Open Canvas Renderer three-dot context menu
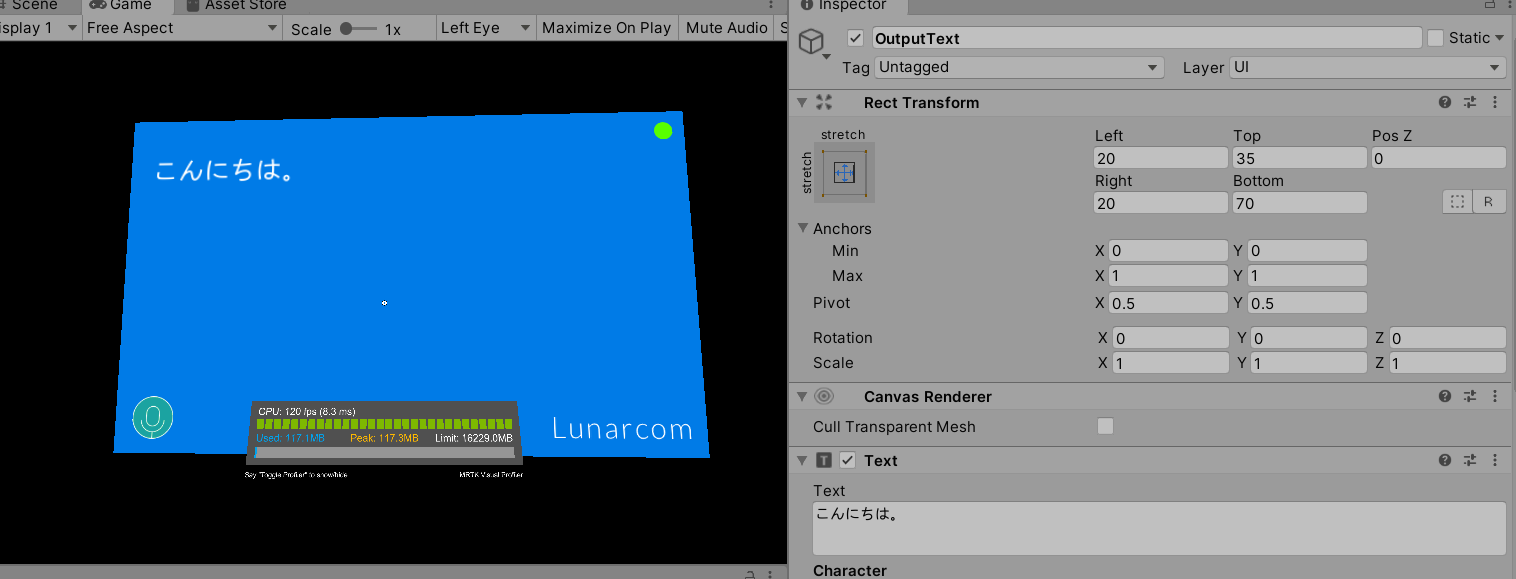 click(x=1495, y=396)
